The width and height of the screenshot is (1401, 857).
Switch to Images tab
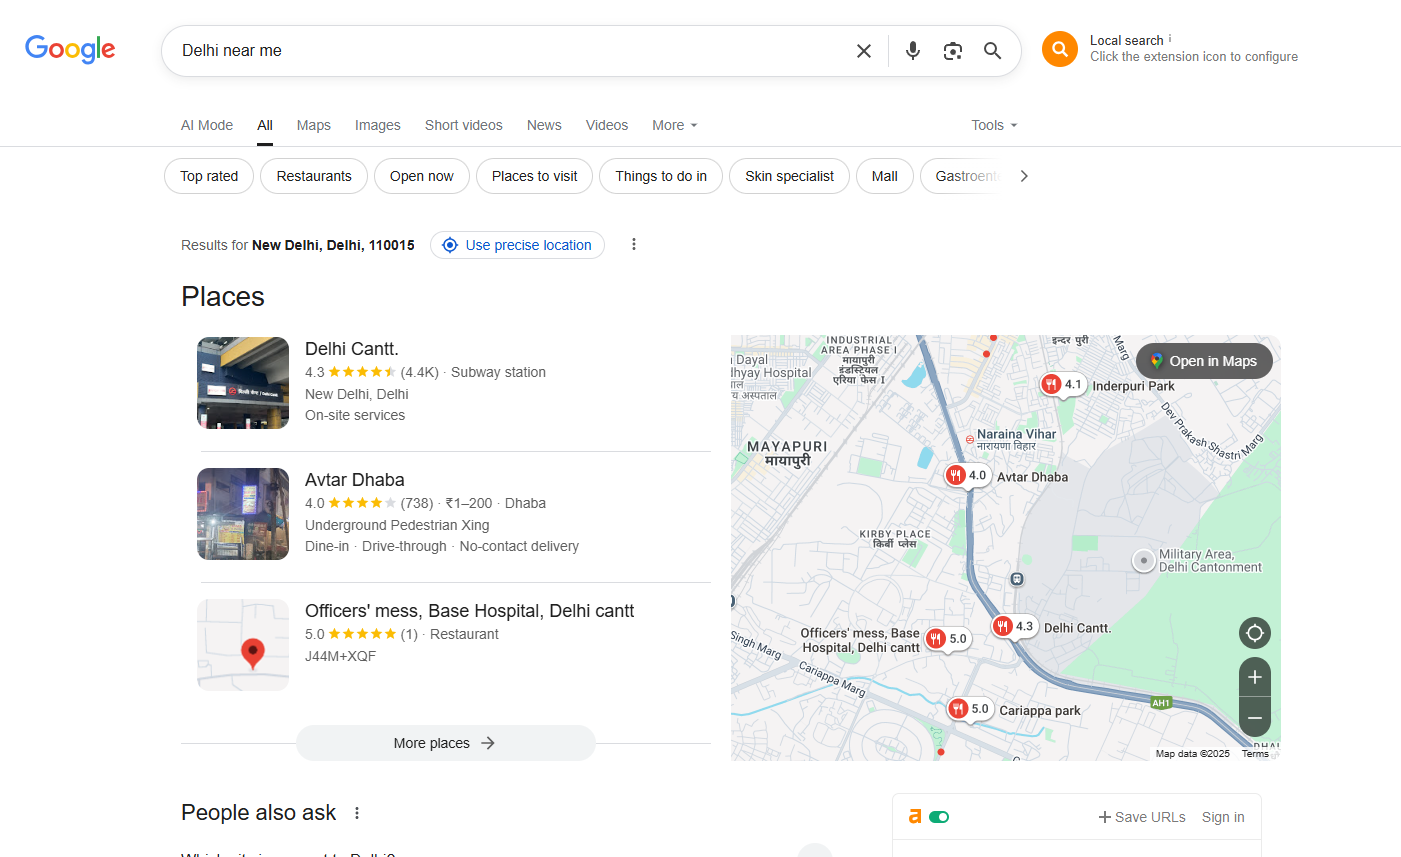click(x=378, y=125)
